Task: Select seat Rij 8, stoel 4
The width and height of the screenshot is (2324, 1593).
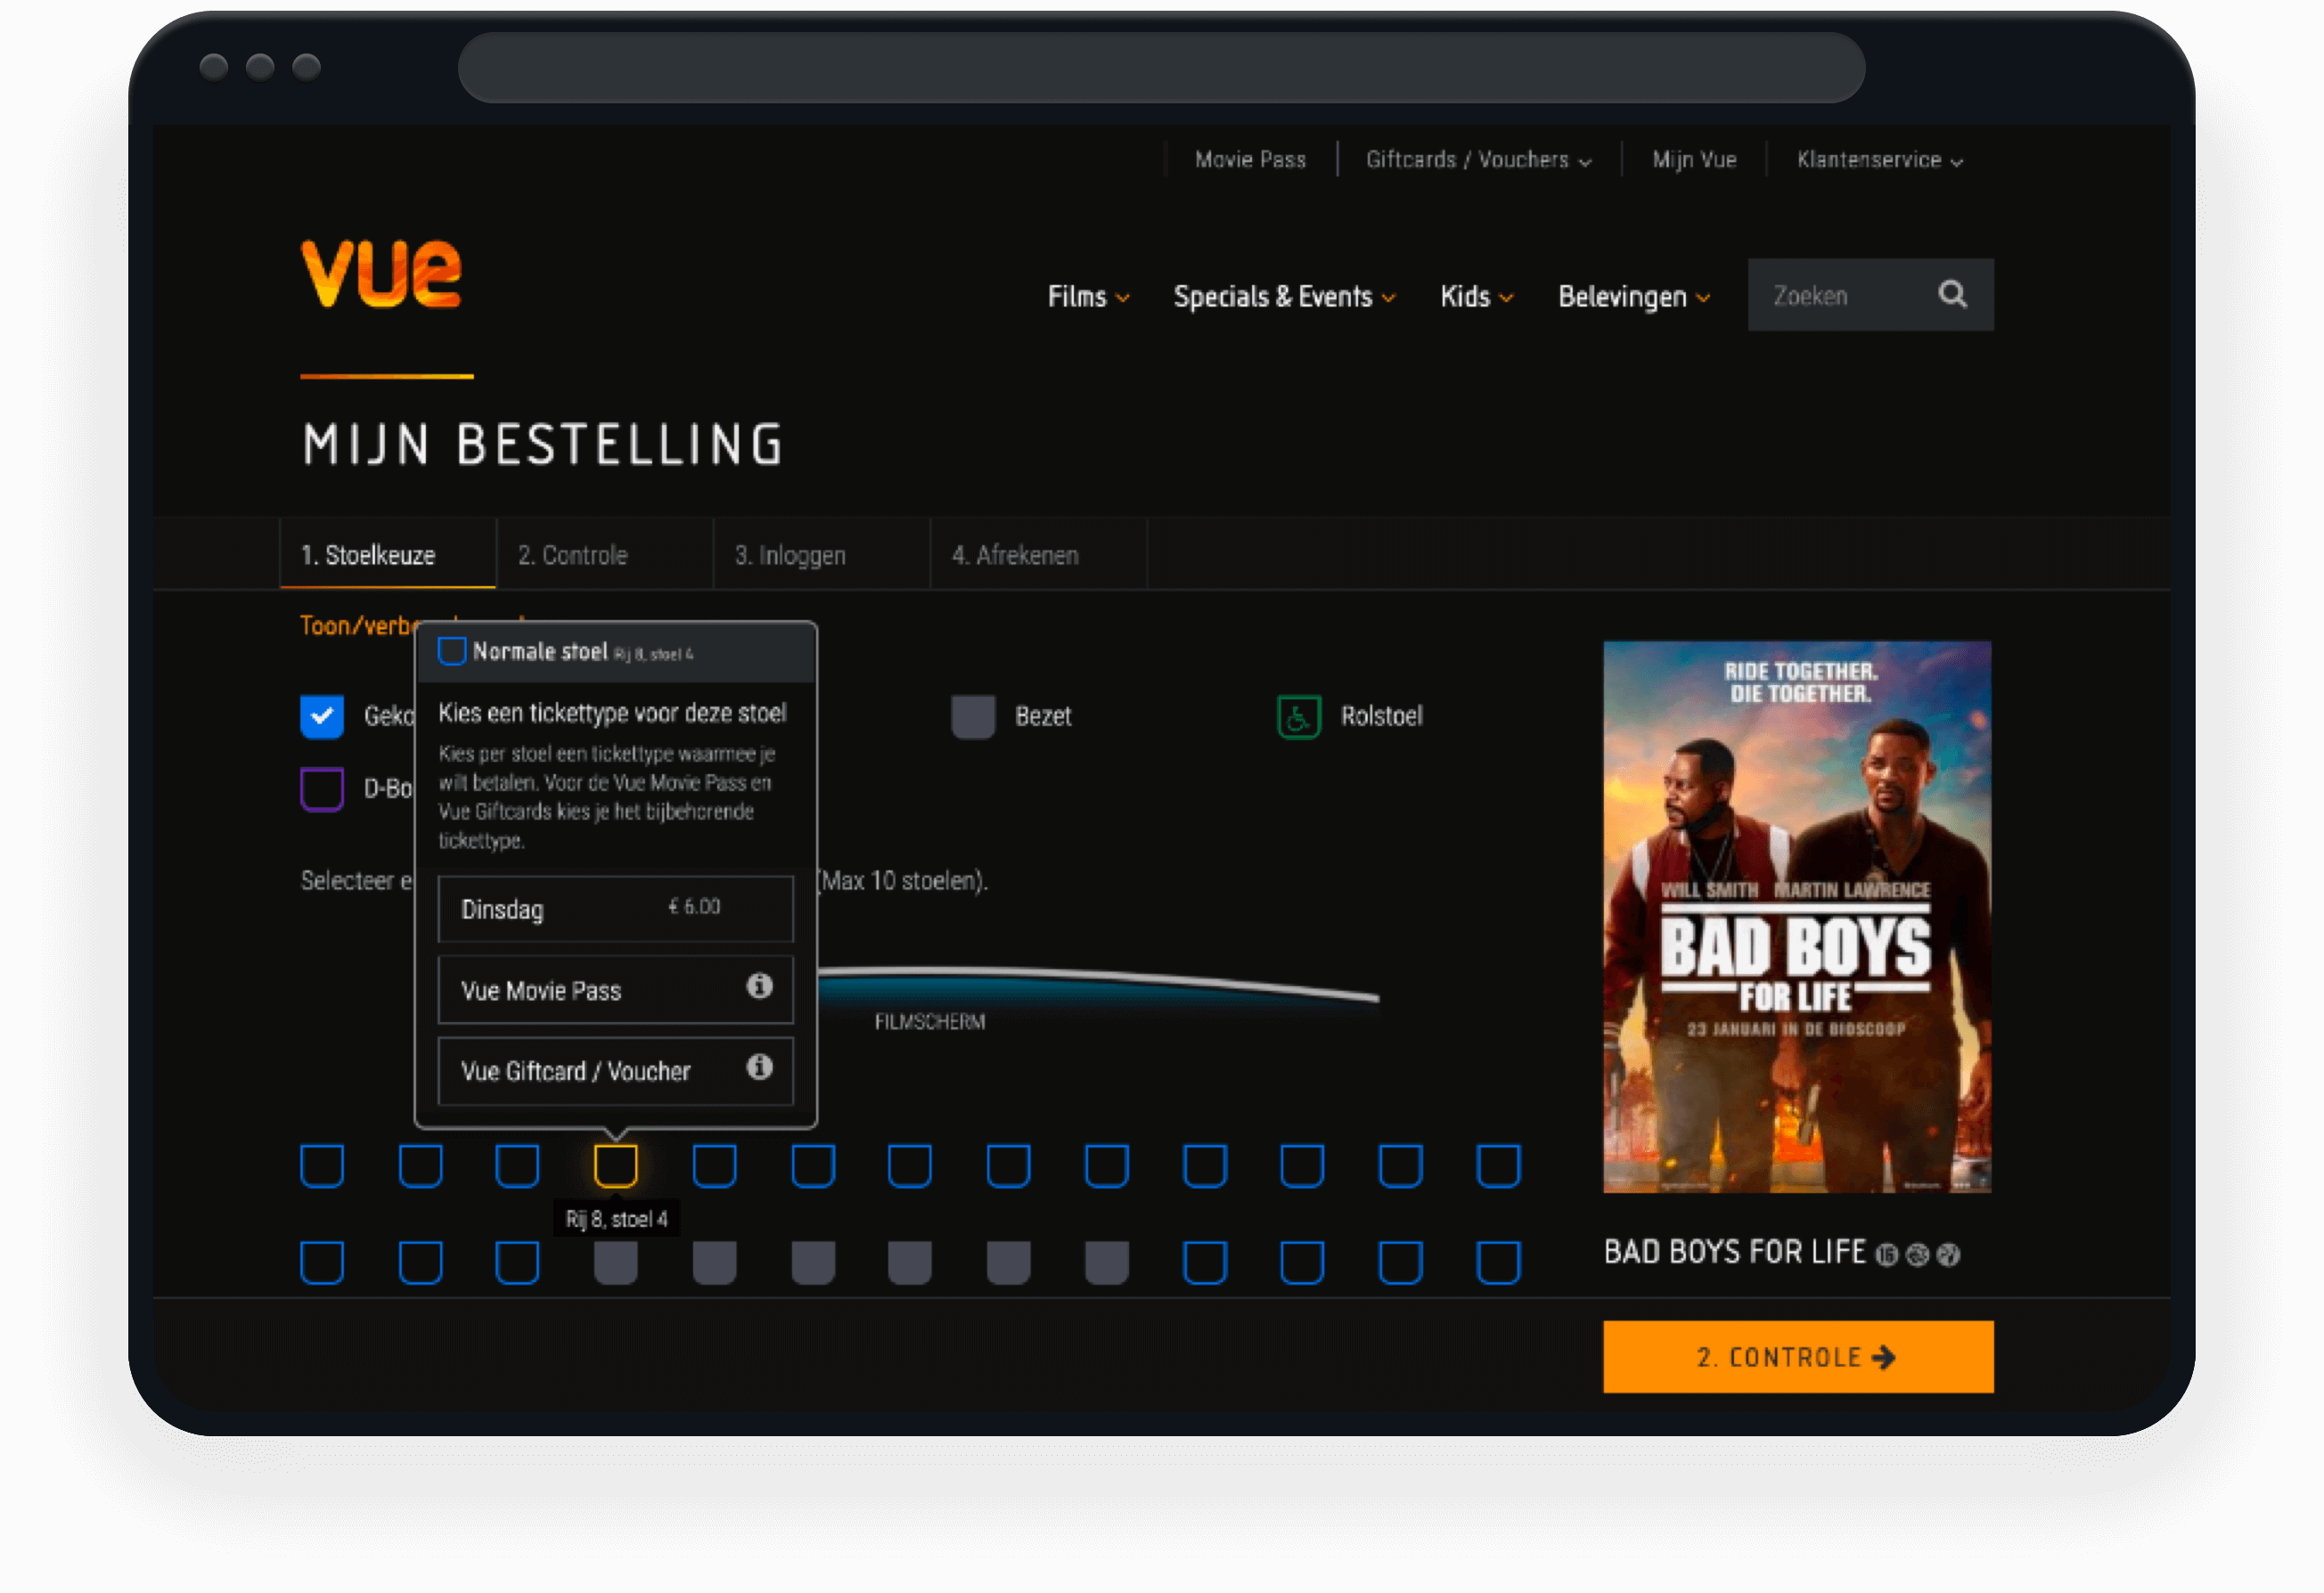Action: click(x=616, y=1164)
